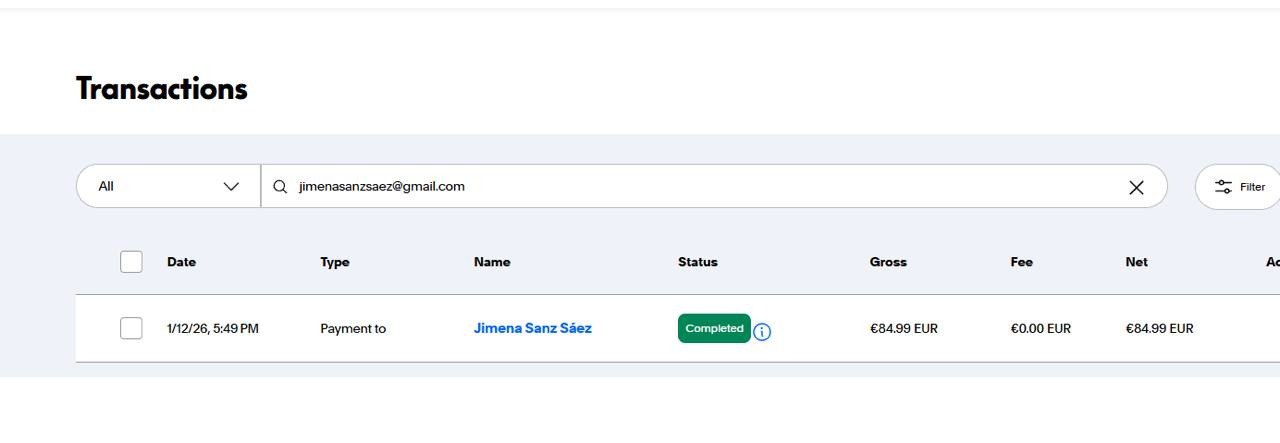Click the Type column header

(334, 262)
